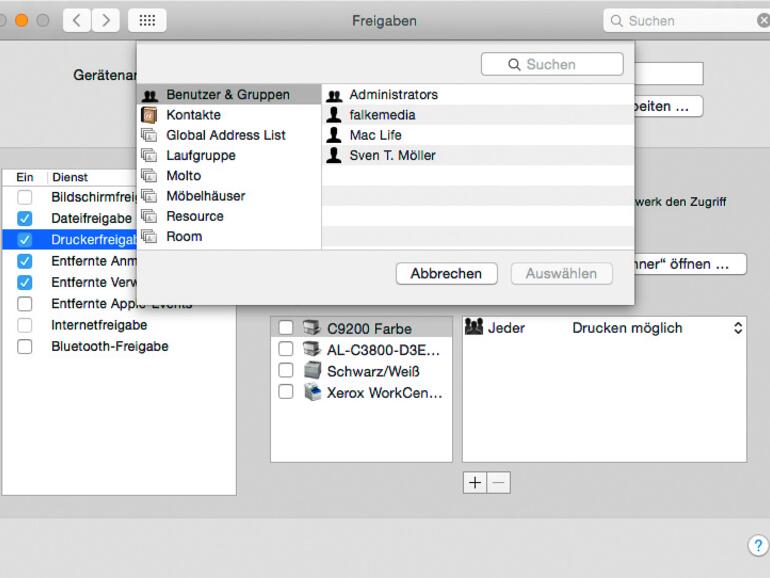Click the Global Address List icon

click(x=149, y=135)
